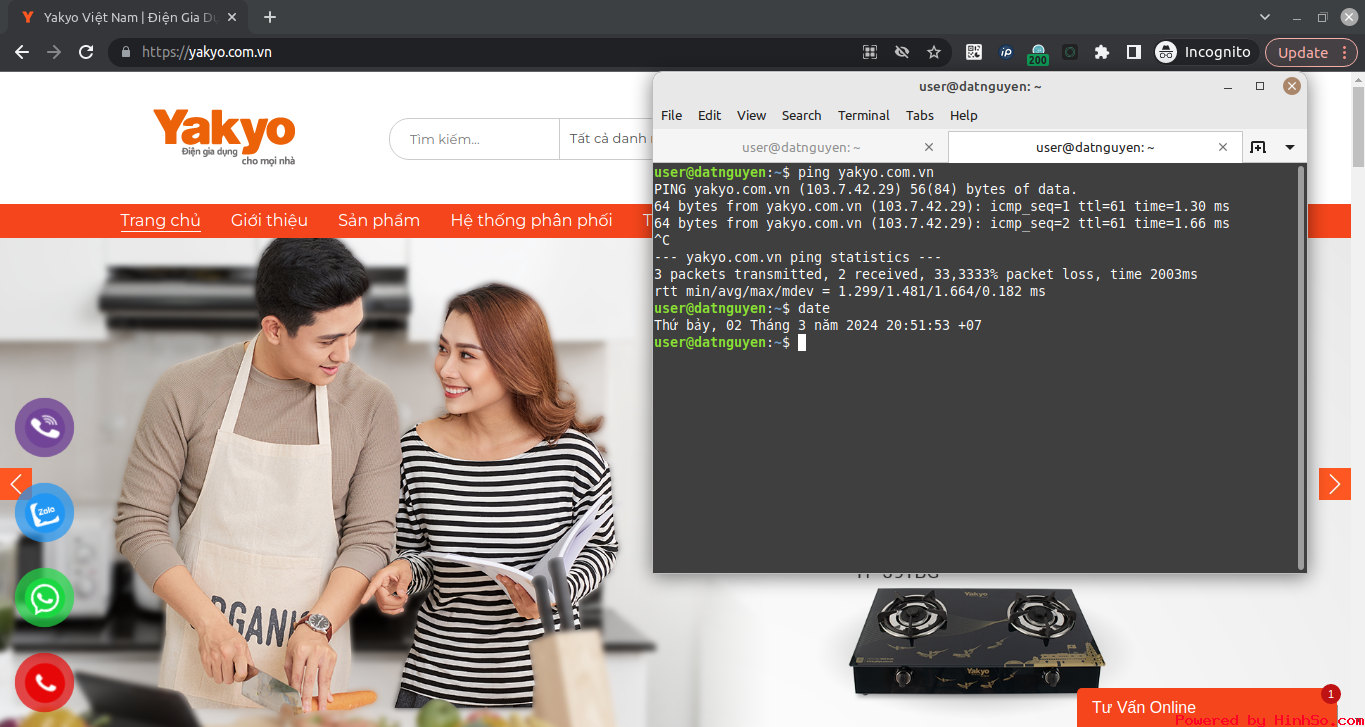
Task: Open the terminal Tabs menu
Action: click(920, 115)
